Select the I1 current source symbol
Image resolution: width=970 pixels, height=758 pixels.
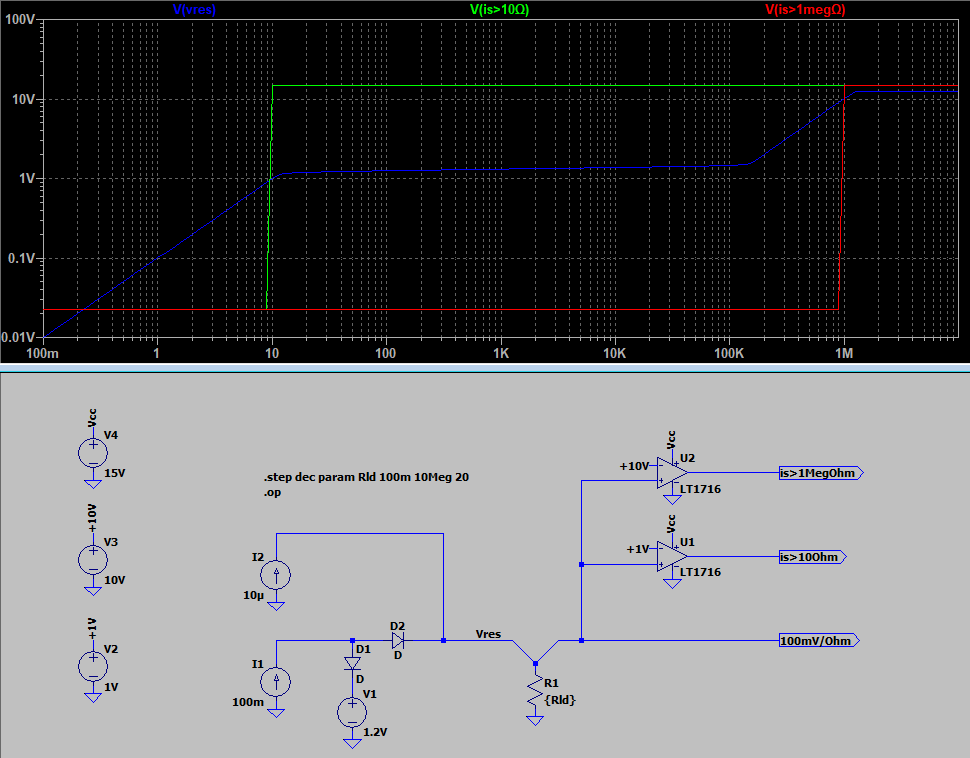click(276, 683)
